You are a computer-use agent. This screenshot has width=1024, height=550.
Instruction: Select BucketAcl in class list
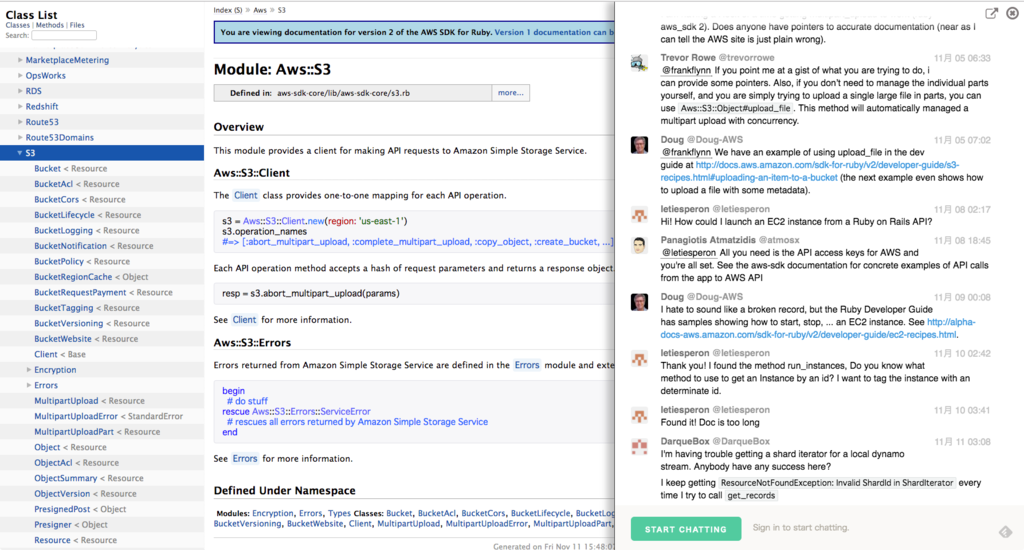point(53,184)
